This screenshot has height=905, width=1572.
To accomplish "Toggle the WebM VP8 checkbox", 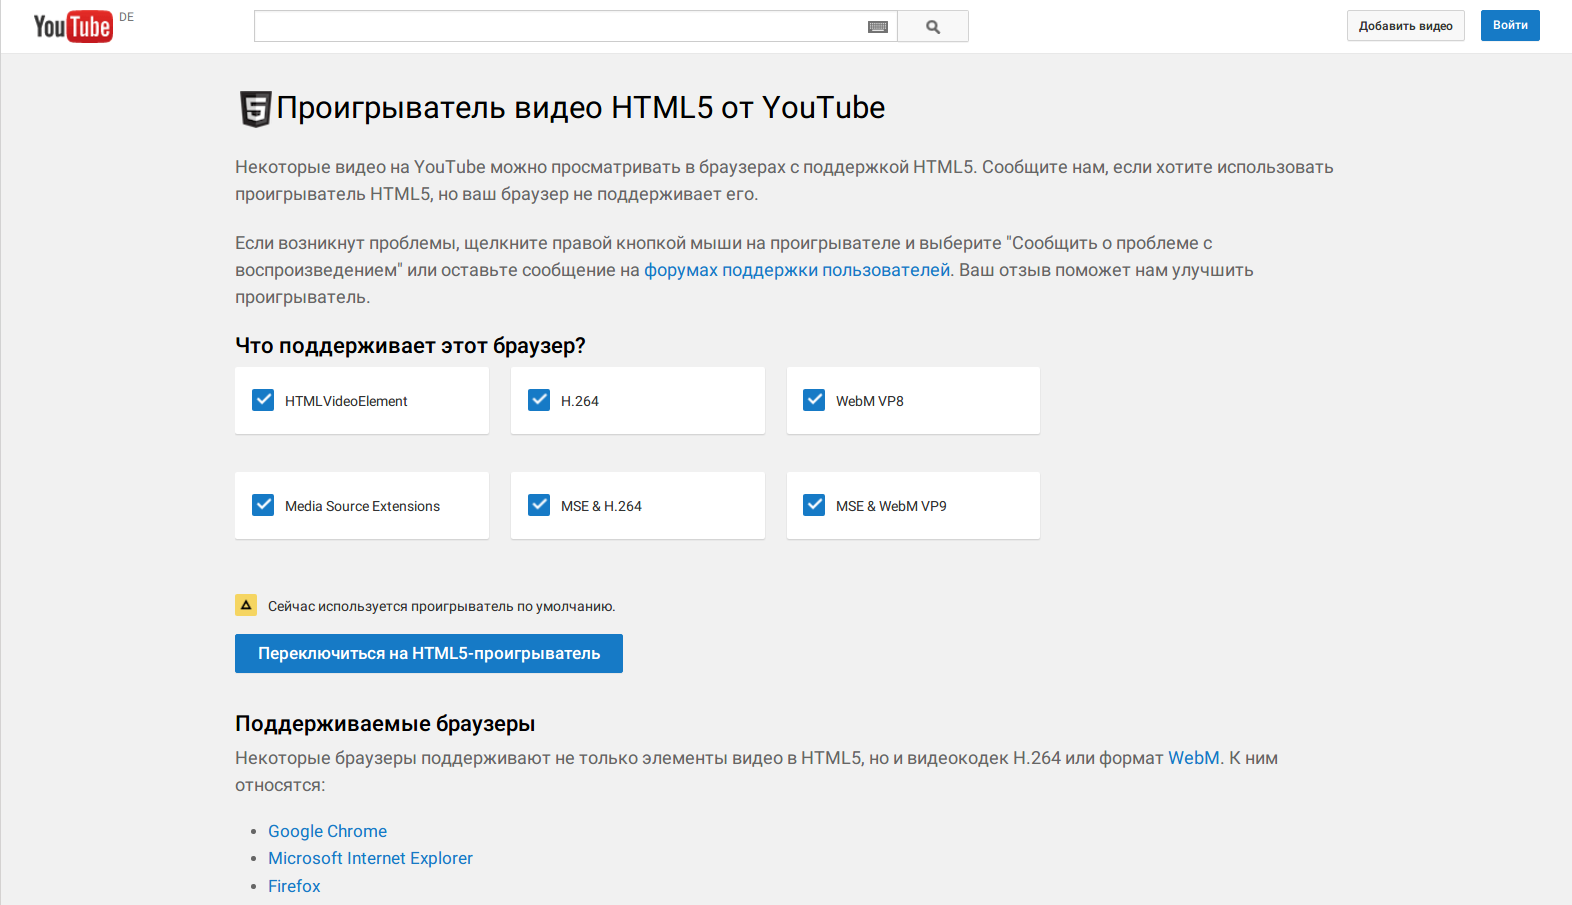I will tap(815, 400).
